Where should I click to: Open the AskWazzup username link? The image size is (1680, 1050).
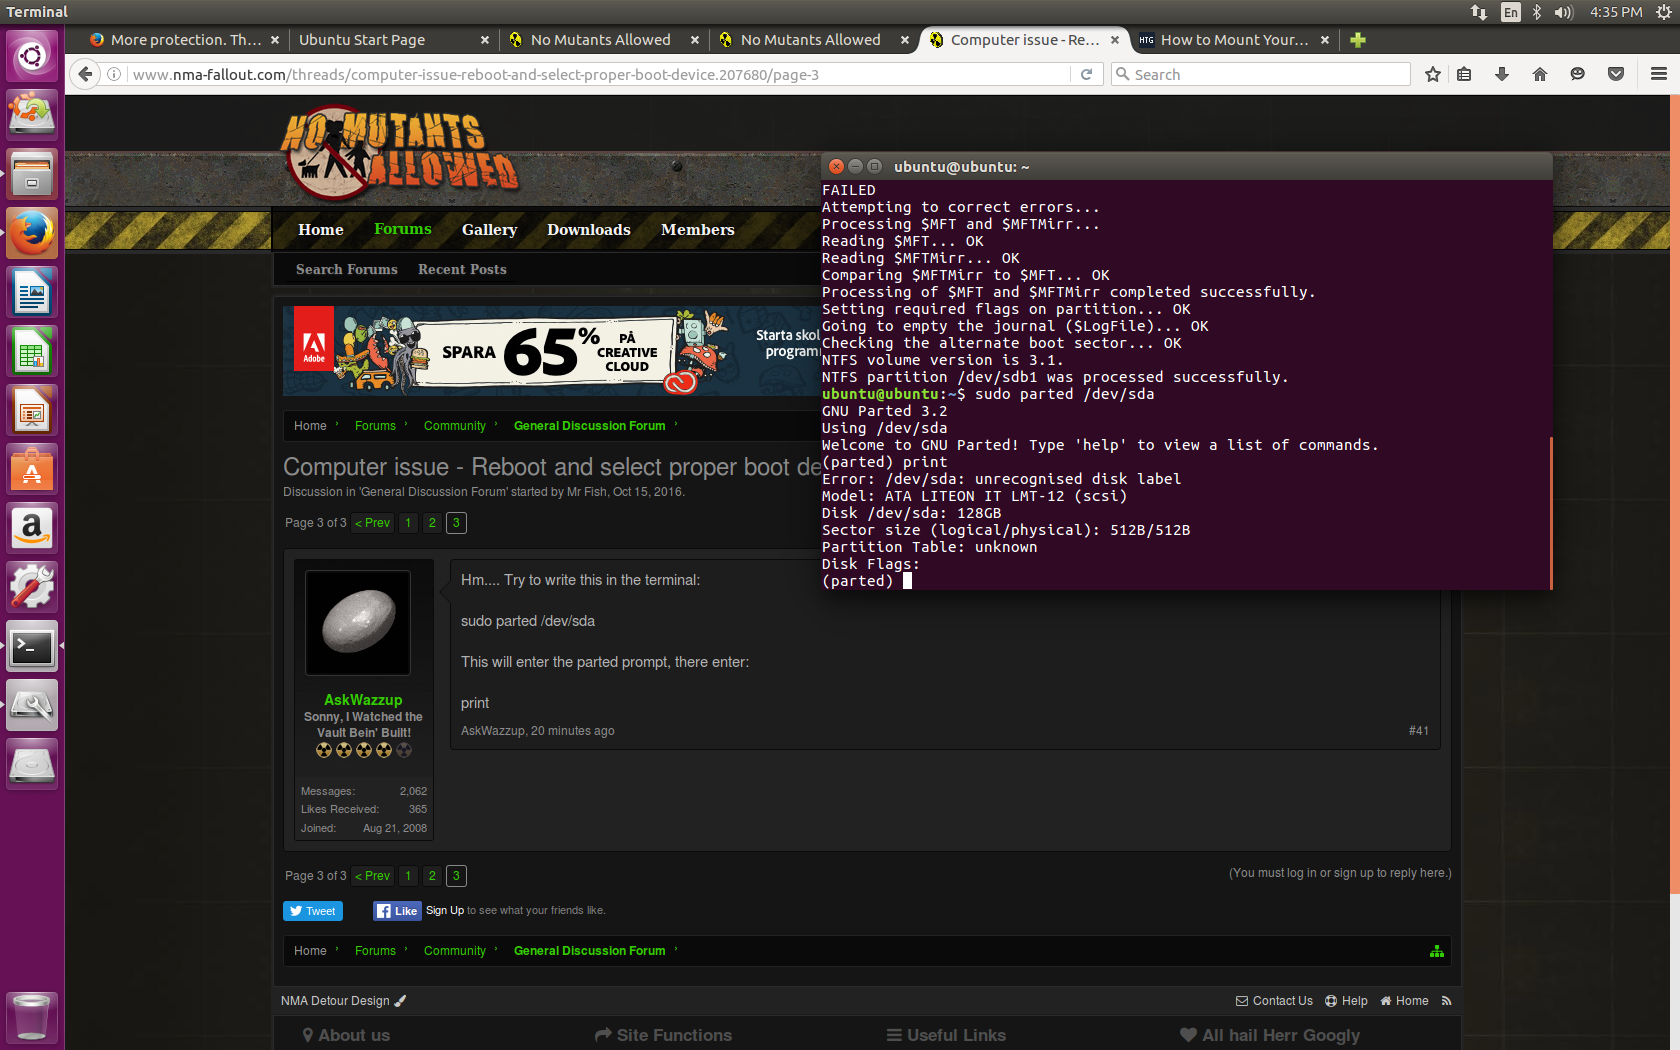(x=363, y=700)
